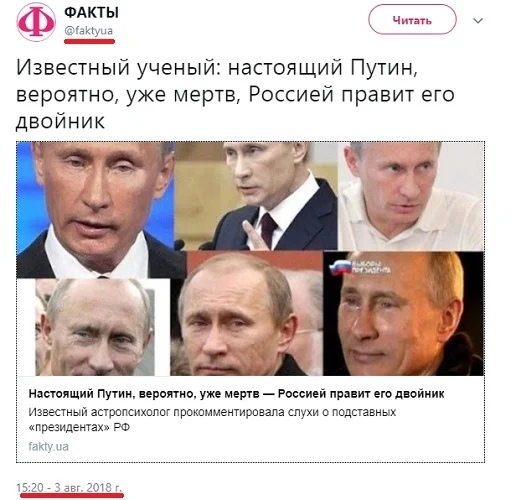Click the tweet headline about Известный ученый
Image resolution: width=516 pixels, height=500 pixels.
pos(235,94)
